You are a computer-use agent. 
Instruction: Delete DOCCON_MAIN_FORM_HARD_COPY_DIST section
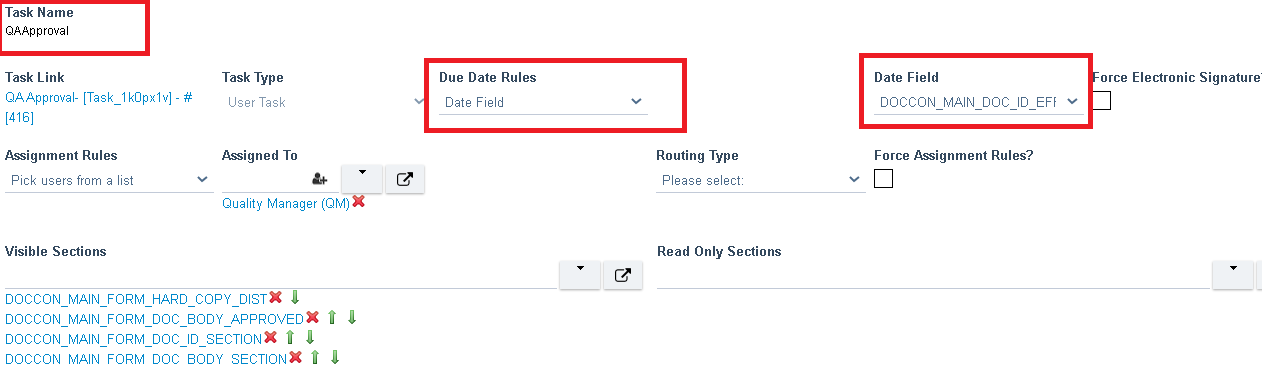click(x=276, y=298)
